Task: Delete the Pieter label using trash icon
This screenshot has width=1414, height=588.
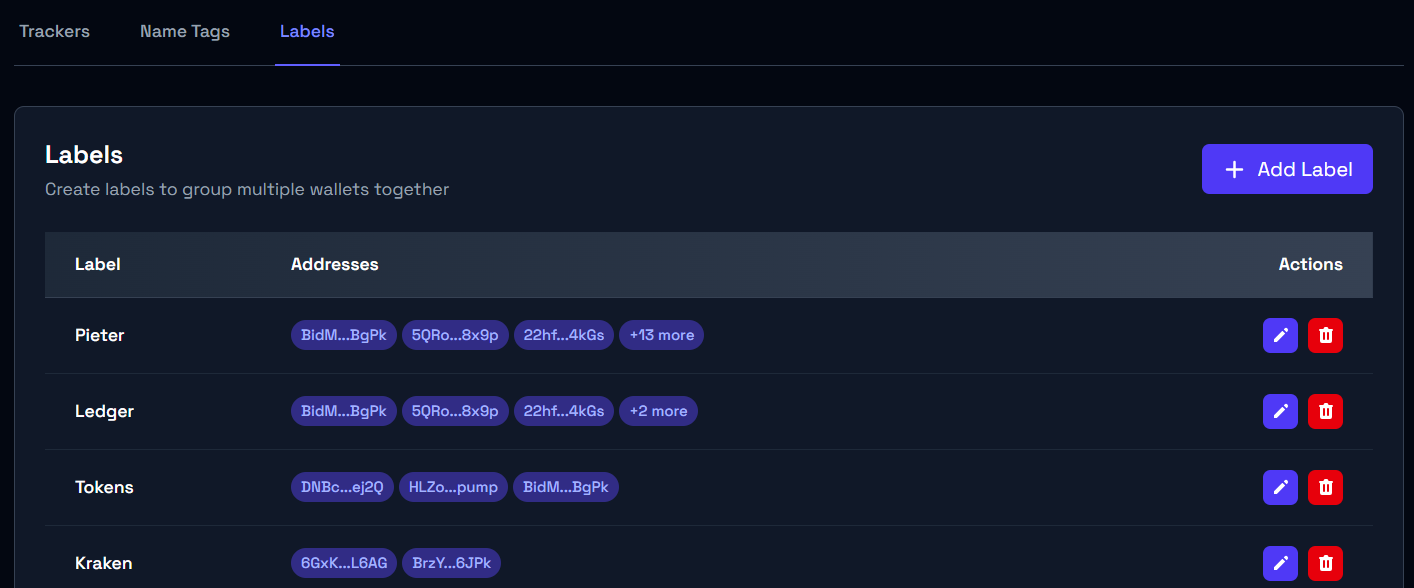Action: [1325, 336]
